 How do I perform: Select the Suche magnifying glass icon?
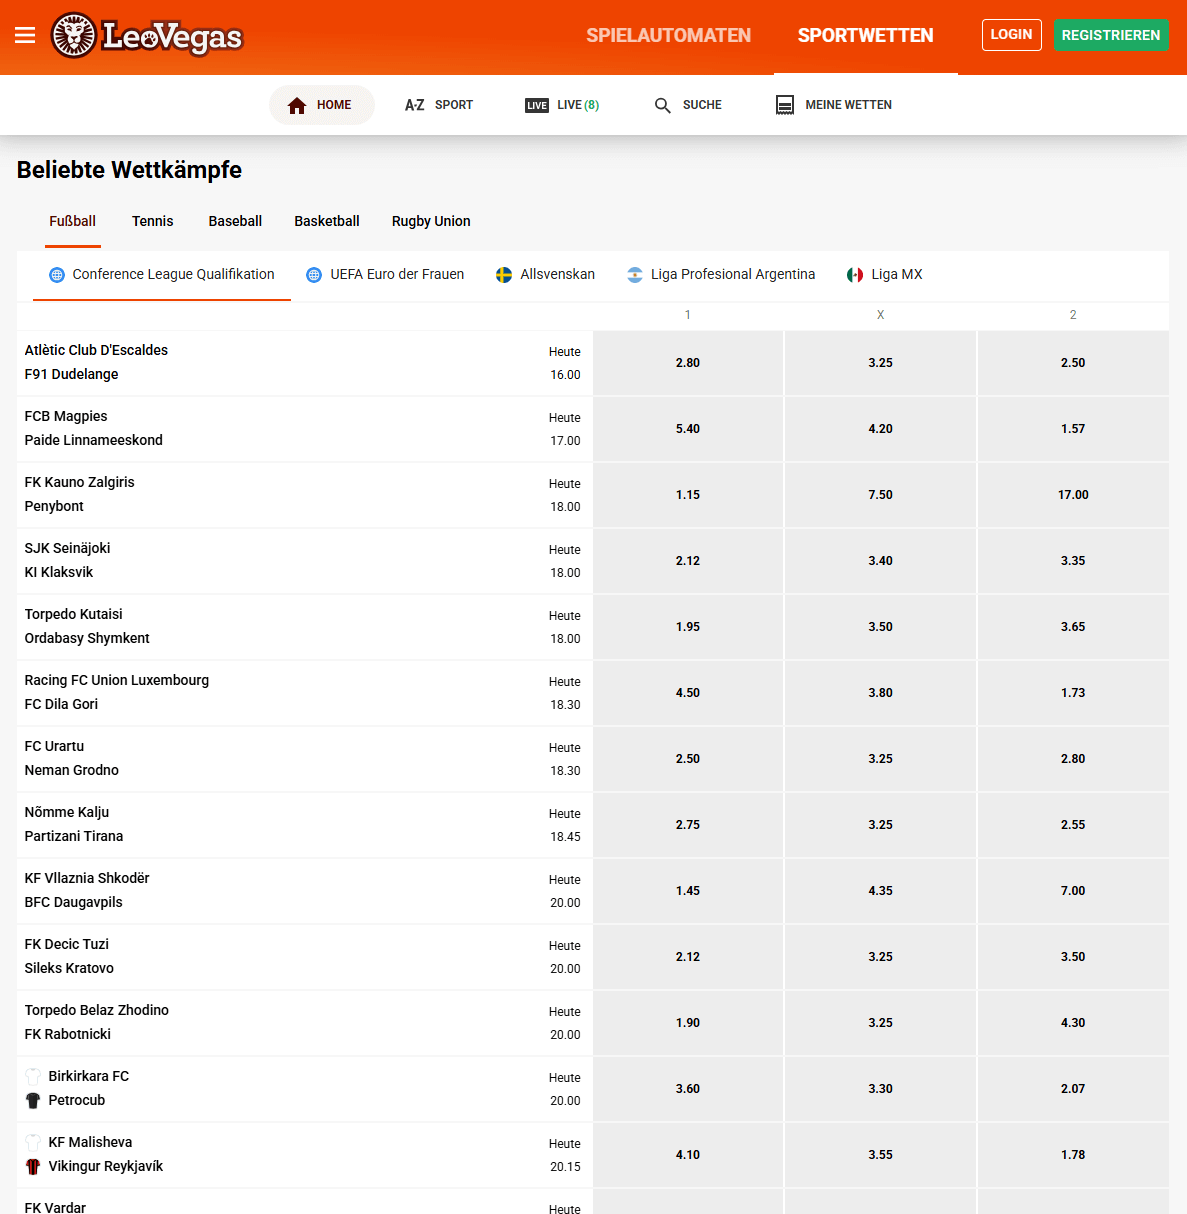662,104
